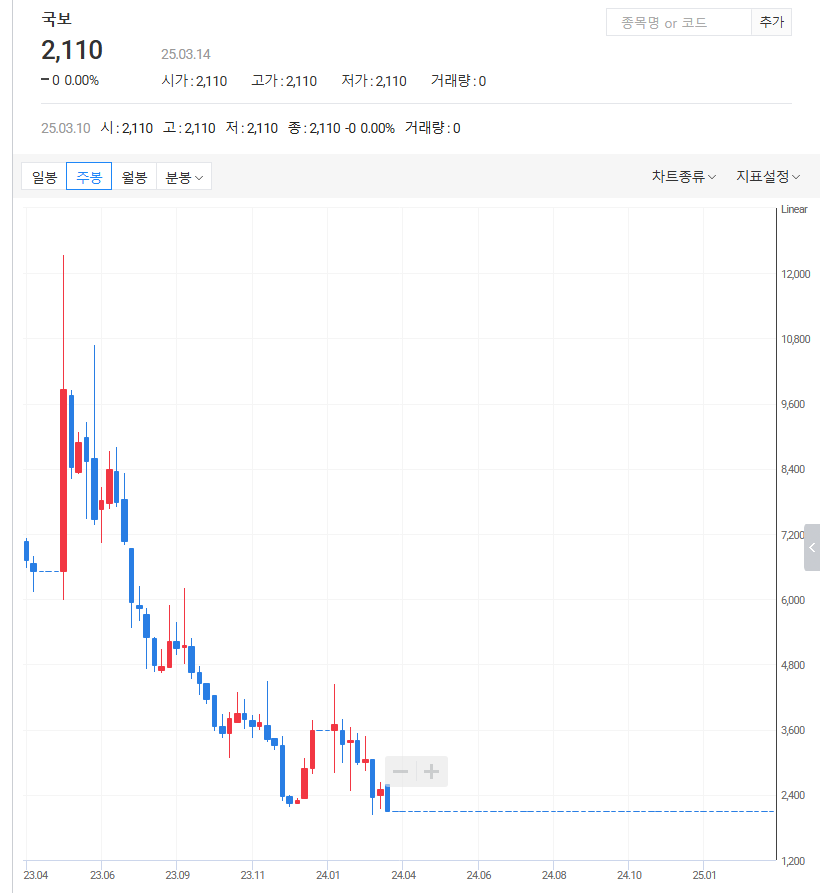The width and height of the screenshot is (820, 893).
Task: Focus the 종목명 or 코드 search field
Action: point(679,23)
